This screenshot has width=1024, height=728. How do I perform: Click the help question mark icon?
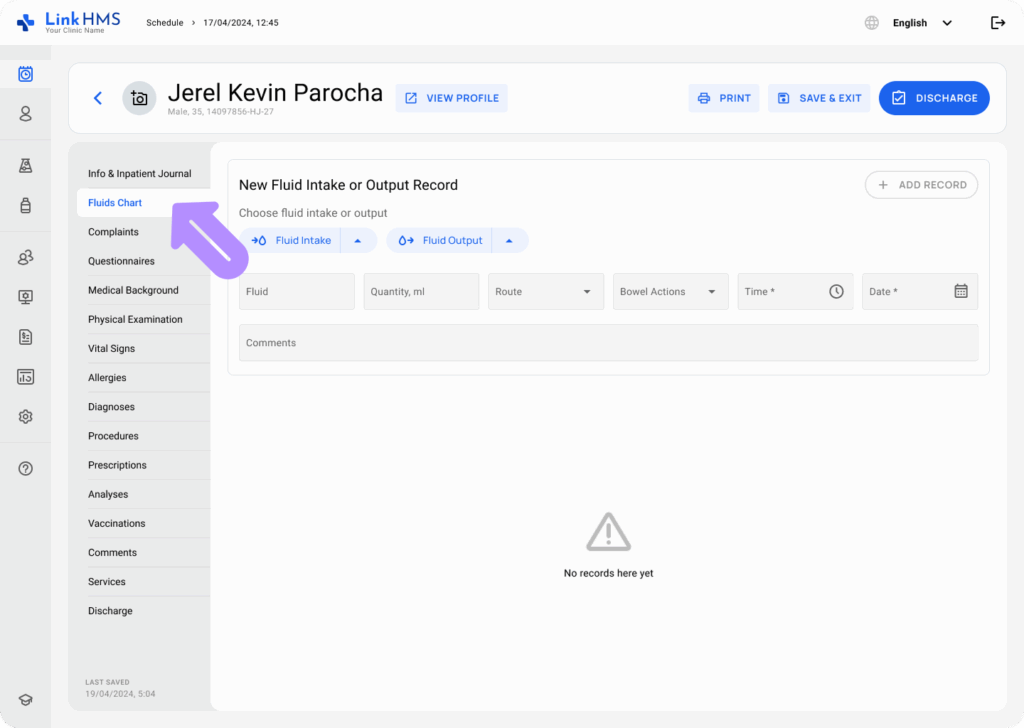point(26,469)
